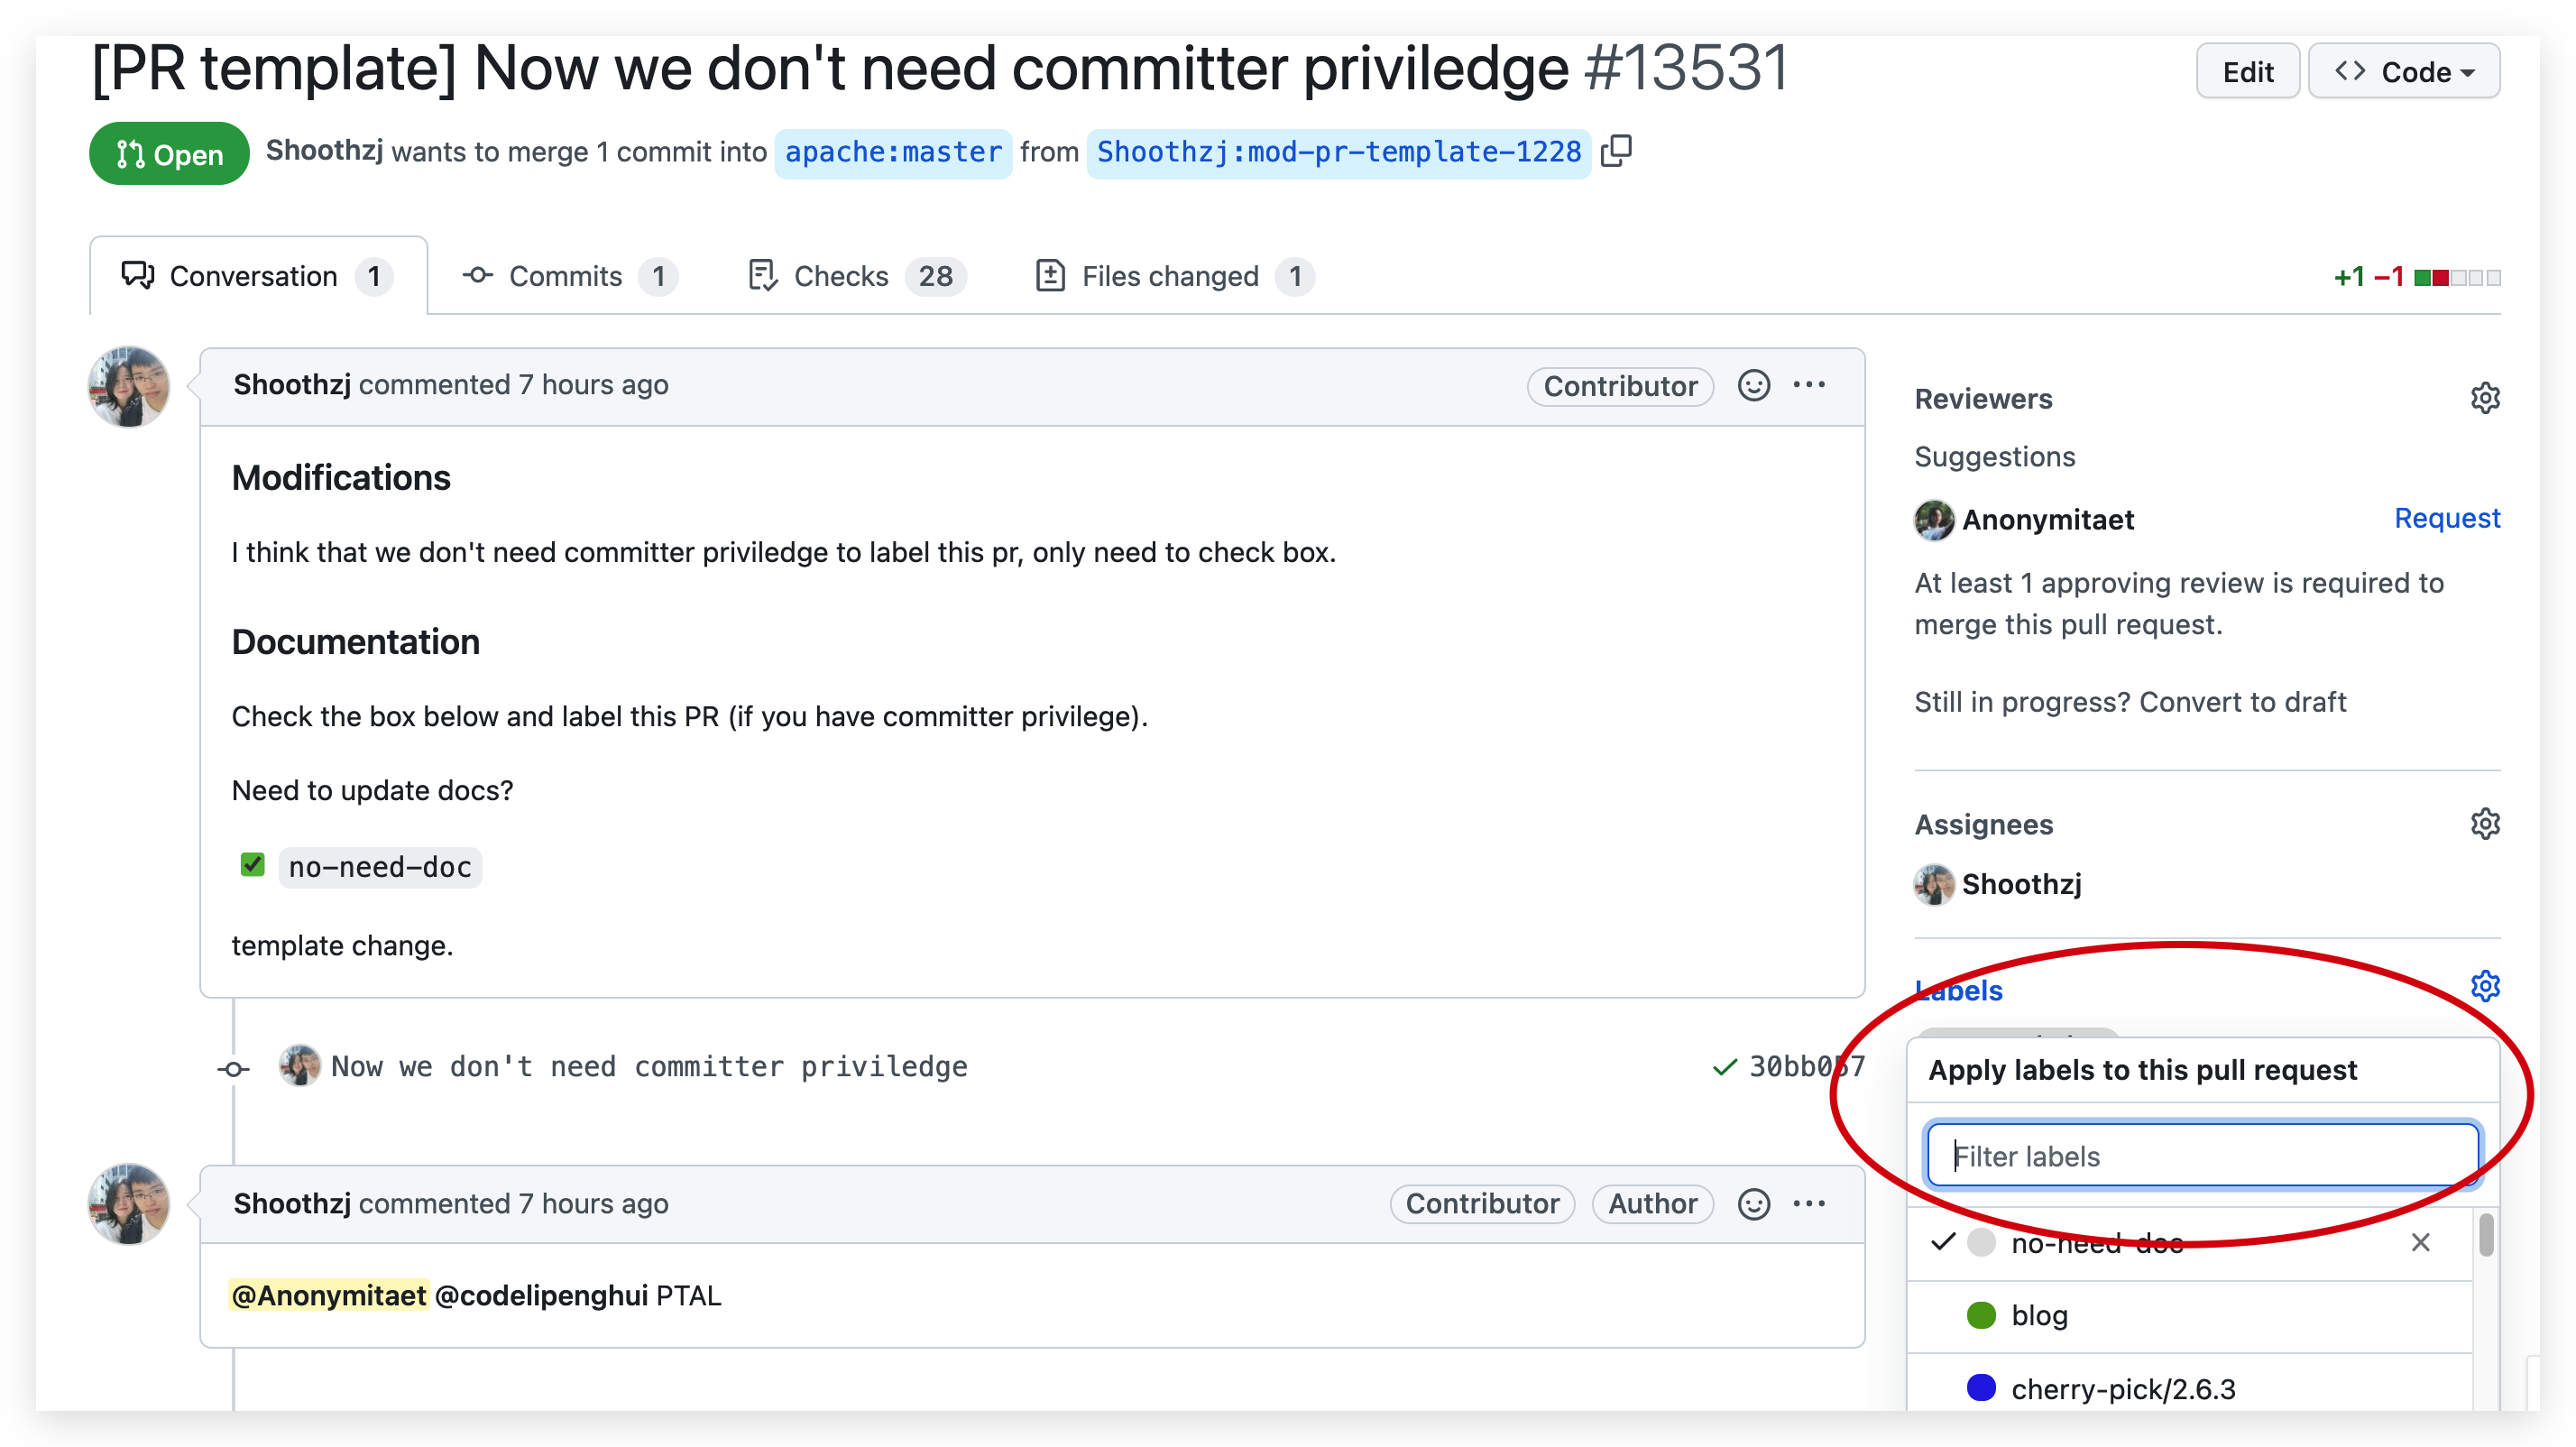Open Assignees settings gear
The image size is (2576, 1447).
(x=2484, y=824)
